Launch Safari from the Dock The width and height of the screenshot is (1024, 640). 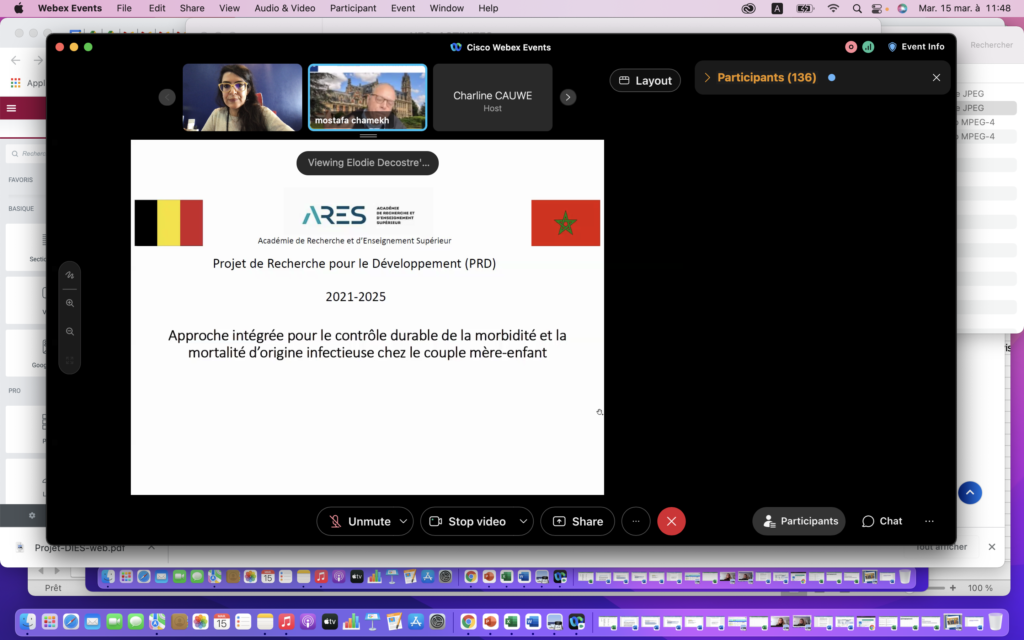point(71,621)
